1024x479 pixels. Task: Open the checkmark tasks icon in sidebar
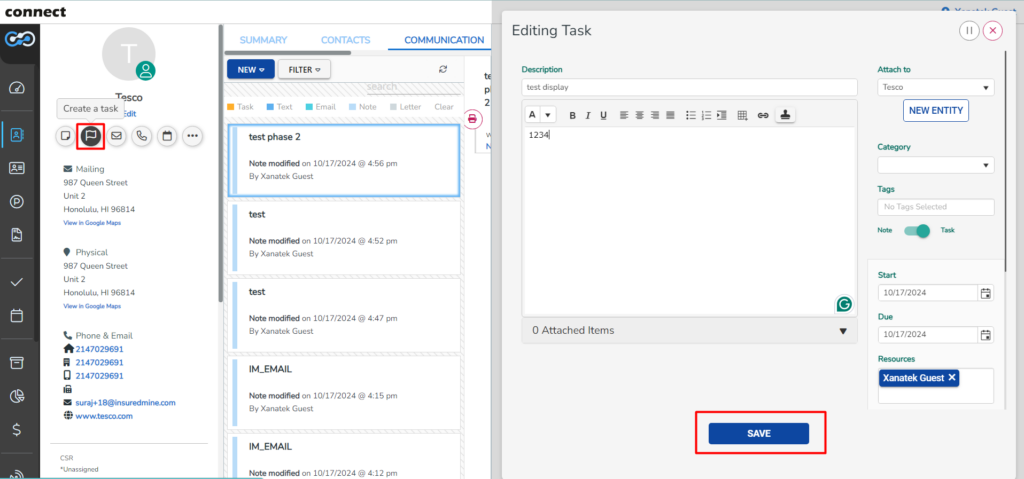click(18, 282)
